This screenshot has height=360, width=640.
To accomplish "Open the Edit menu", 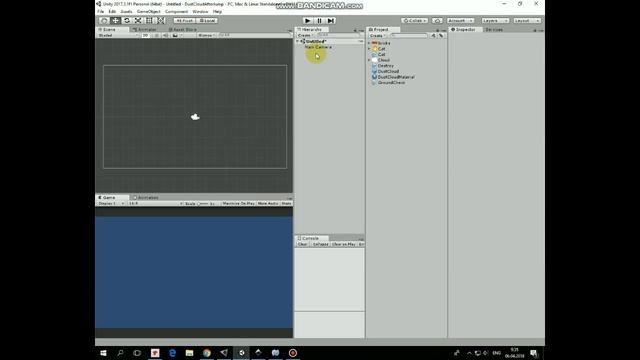I will click(x=112, y=11).
